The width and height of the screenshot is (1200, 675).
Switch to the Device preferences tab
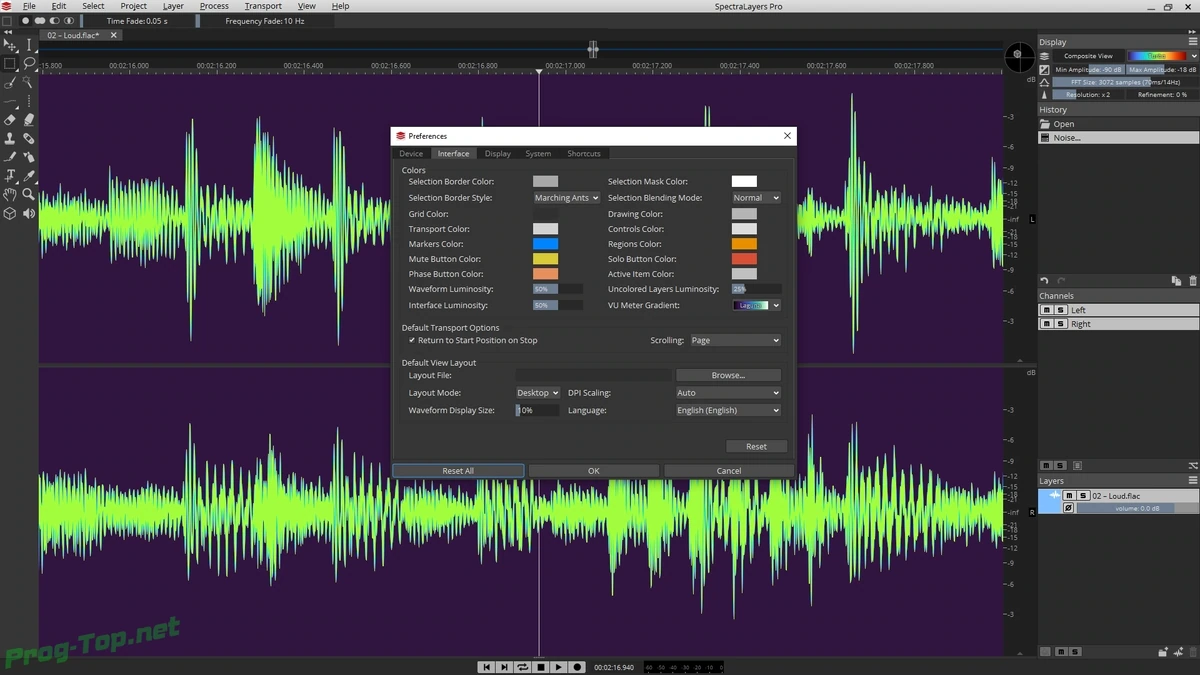[x=411, y=154]
